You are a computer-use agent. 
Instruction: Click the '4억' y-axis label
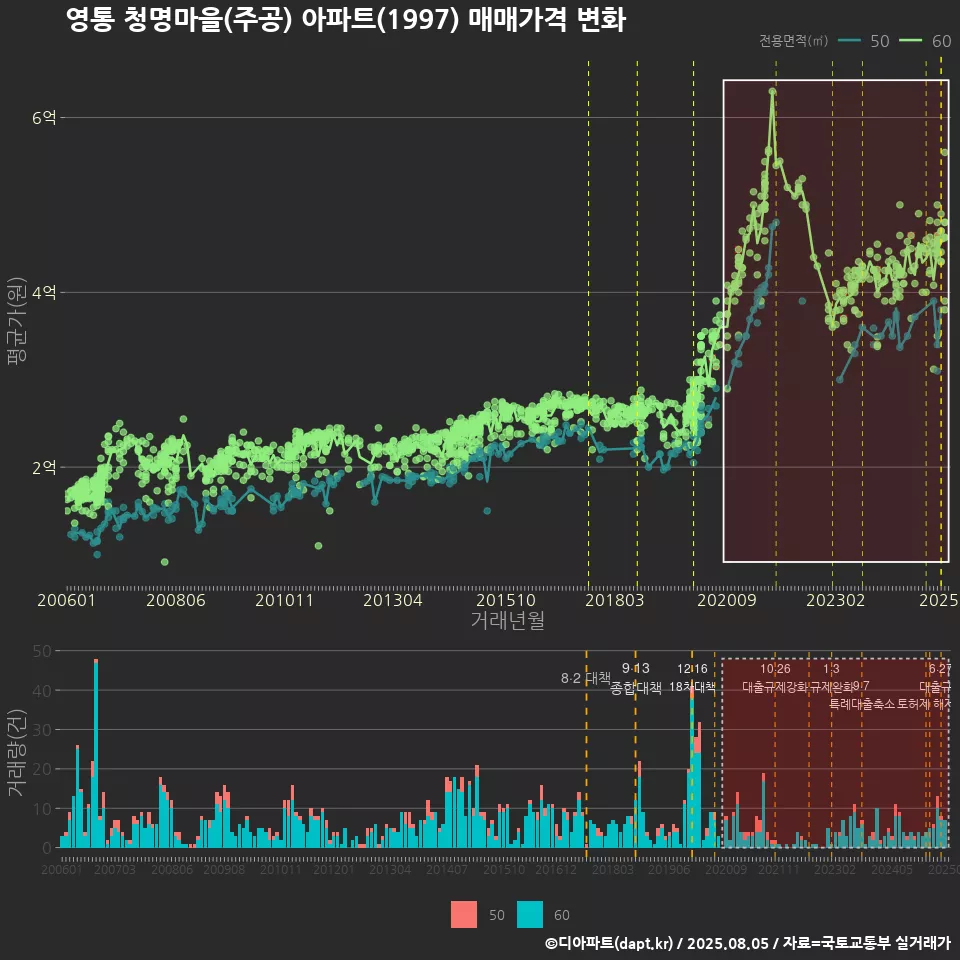tap(44, 293)
